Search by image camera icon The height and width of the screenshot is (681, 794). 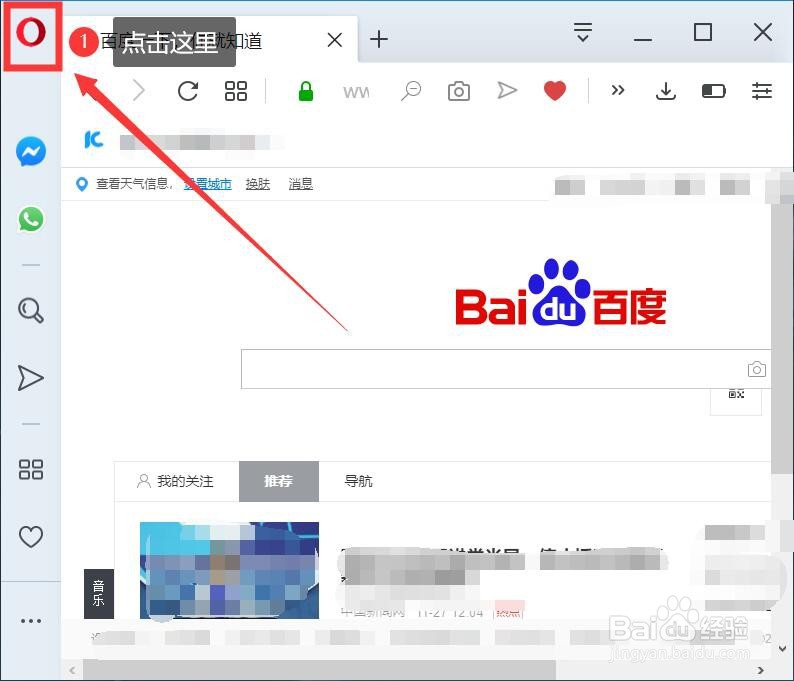pyautogui.click(x=757, y=369)
